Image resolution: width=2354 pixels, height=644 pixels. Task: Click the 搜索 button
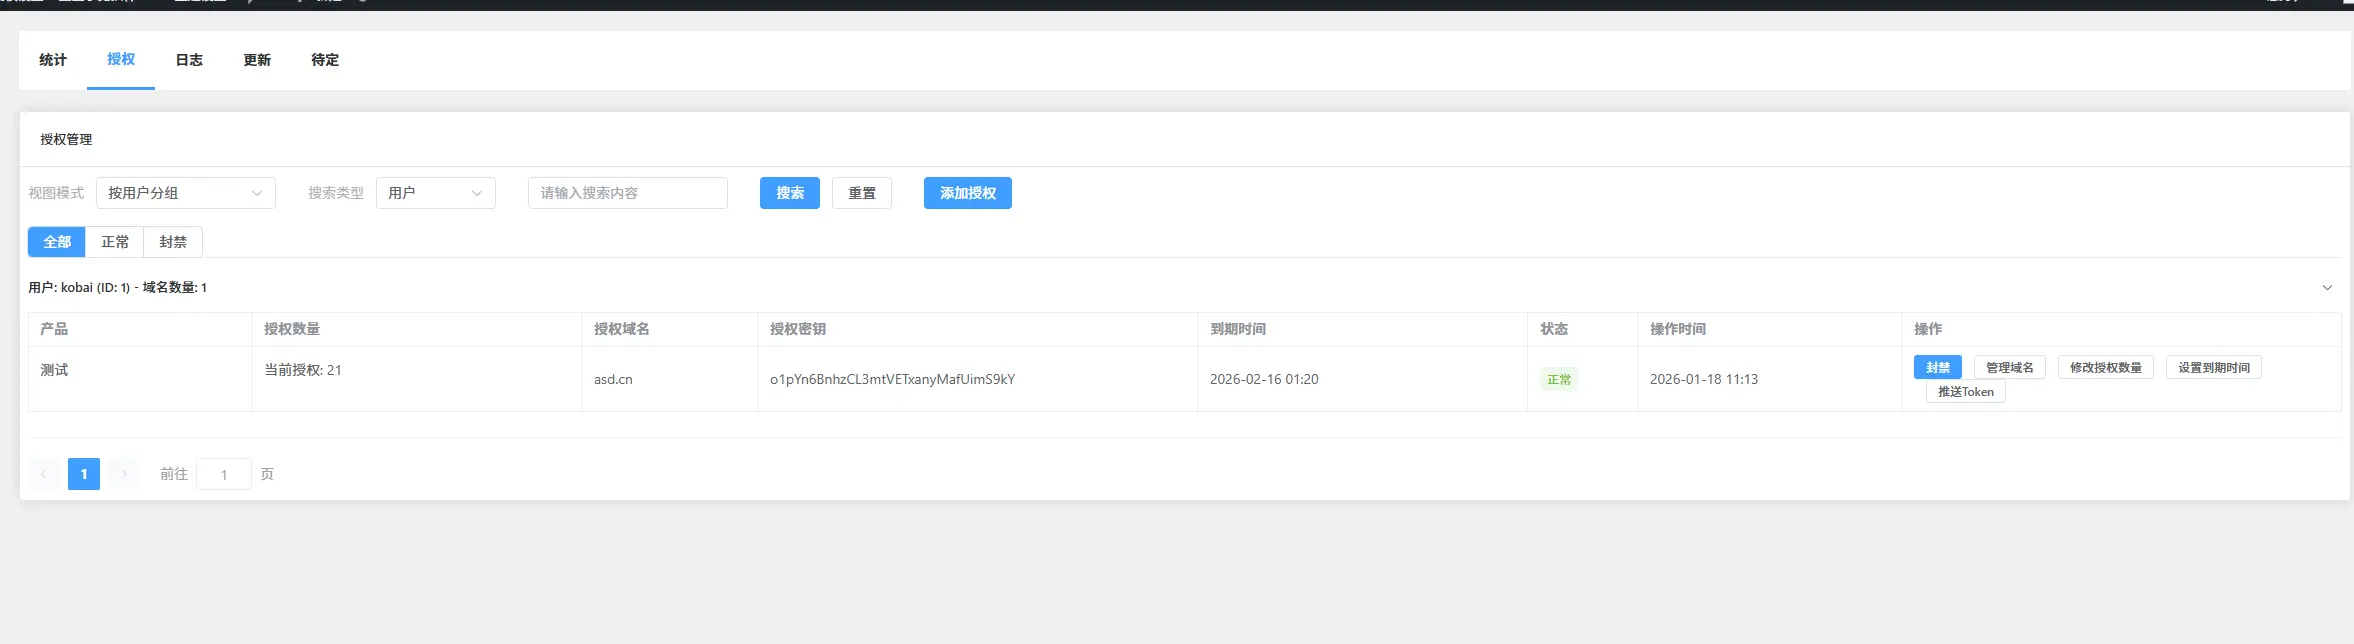point(789,193)
